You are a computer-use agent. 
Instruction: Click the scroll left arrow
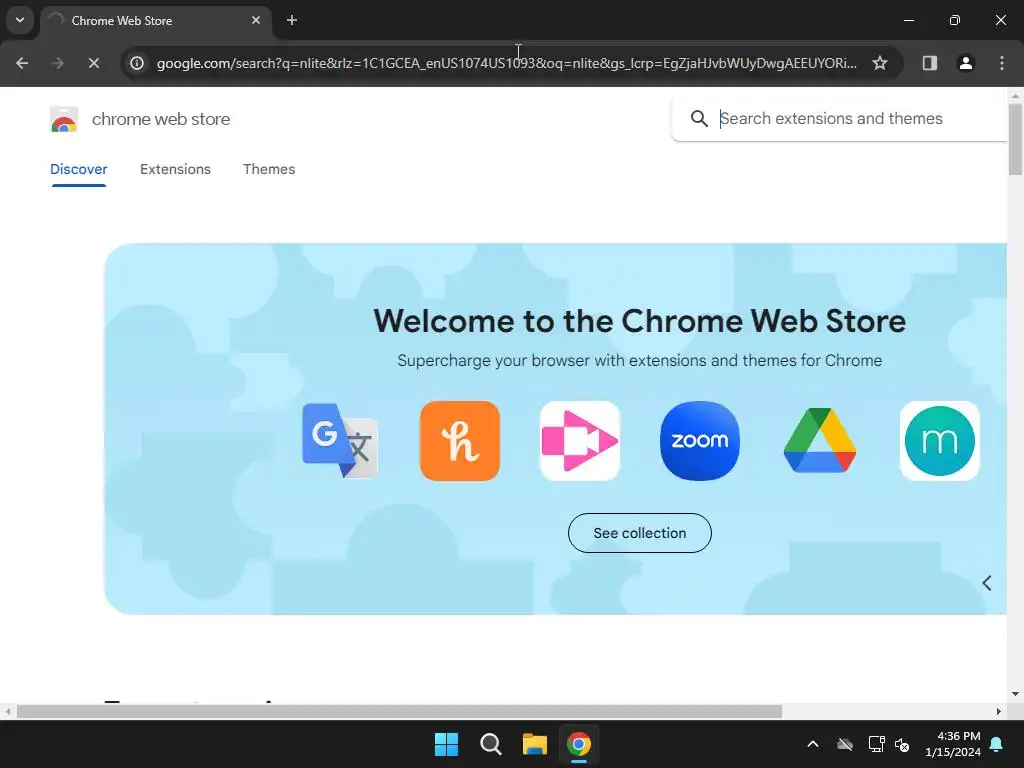tap(7, 712)
